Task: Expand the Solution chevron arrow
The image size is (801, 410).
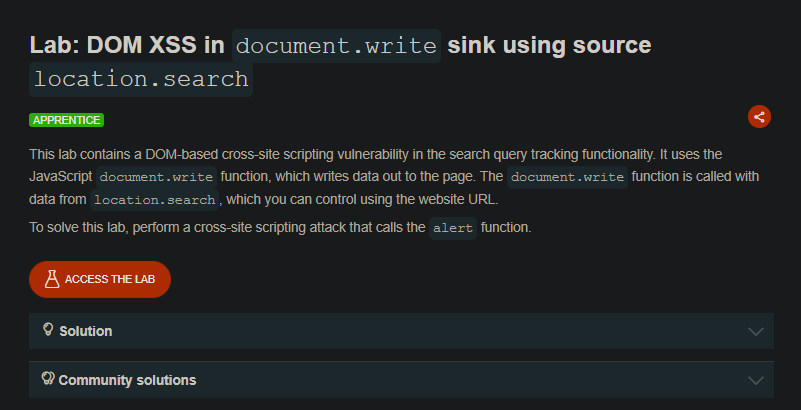Action: click(x=756, y=331)
